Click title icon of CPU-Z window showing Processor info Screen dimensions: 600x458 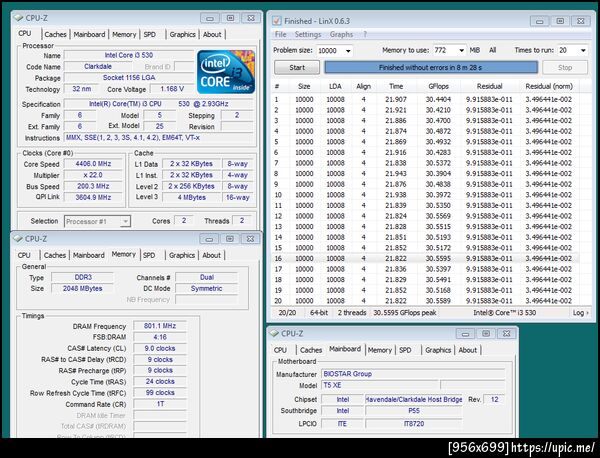[18, 18]
